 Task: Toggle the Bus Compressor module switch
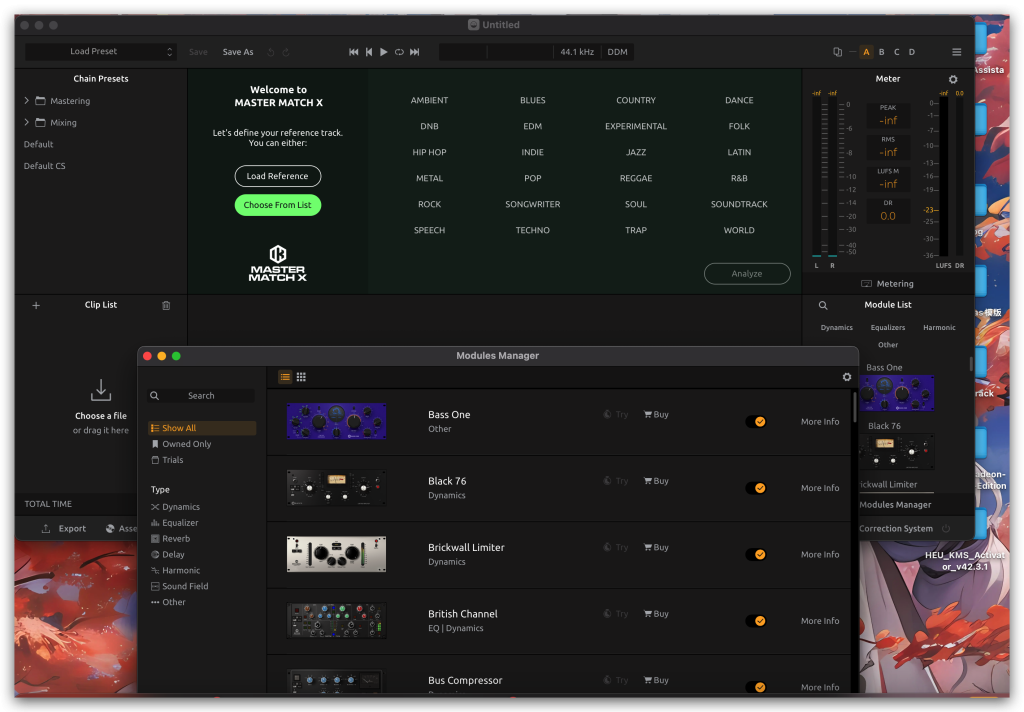click(x=756, y=687)
